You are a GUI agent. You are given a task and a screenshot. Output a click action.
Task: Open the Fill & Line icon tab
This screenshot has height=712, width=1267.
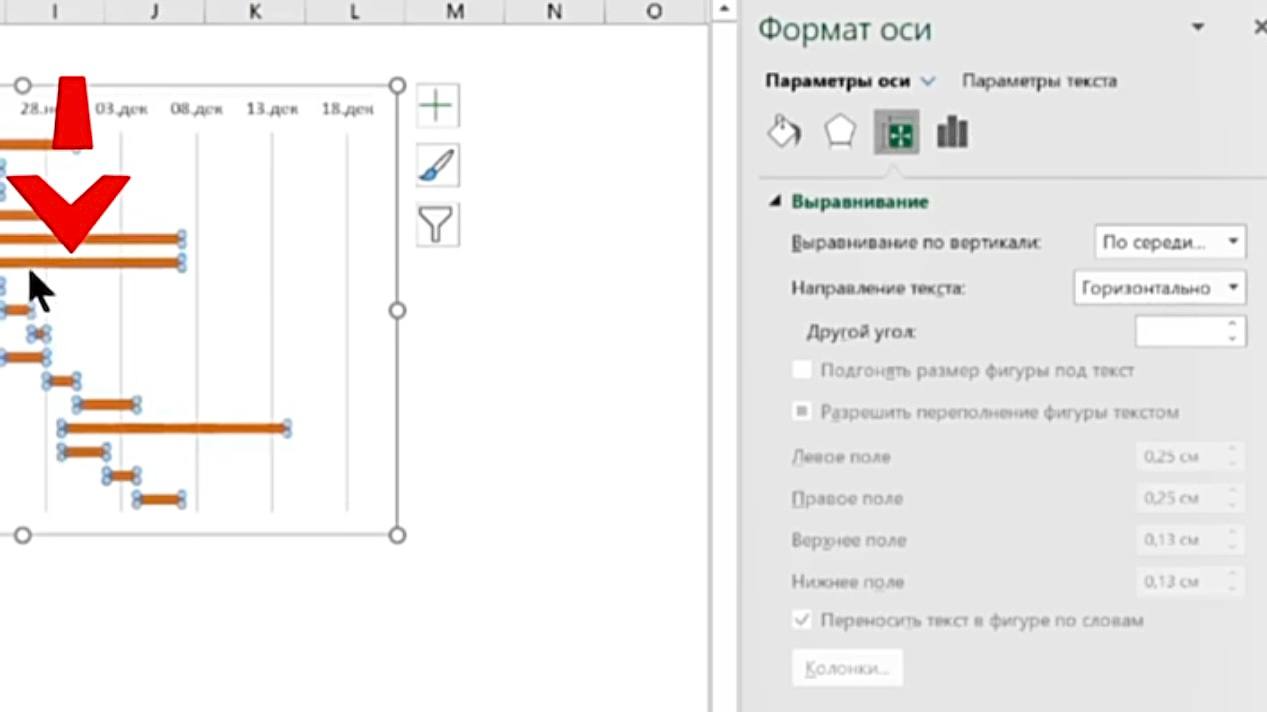pyautogui.click(x=784, y=132)
